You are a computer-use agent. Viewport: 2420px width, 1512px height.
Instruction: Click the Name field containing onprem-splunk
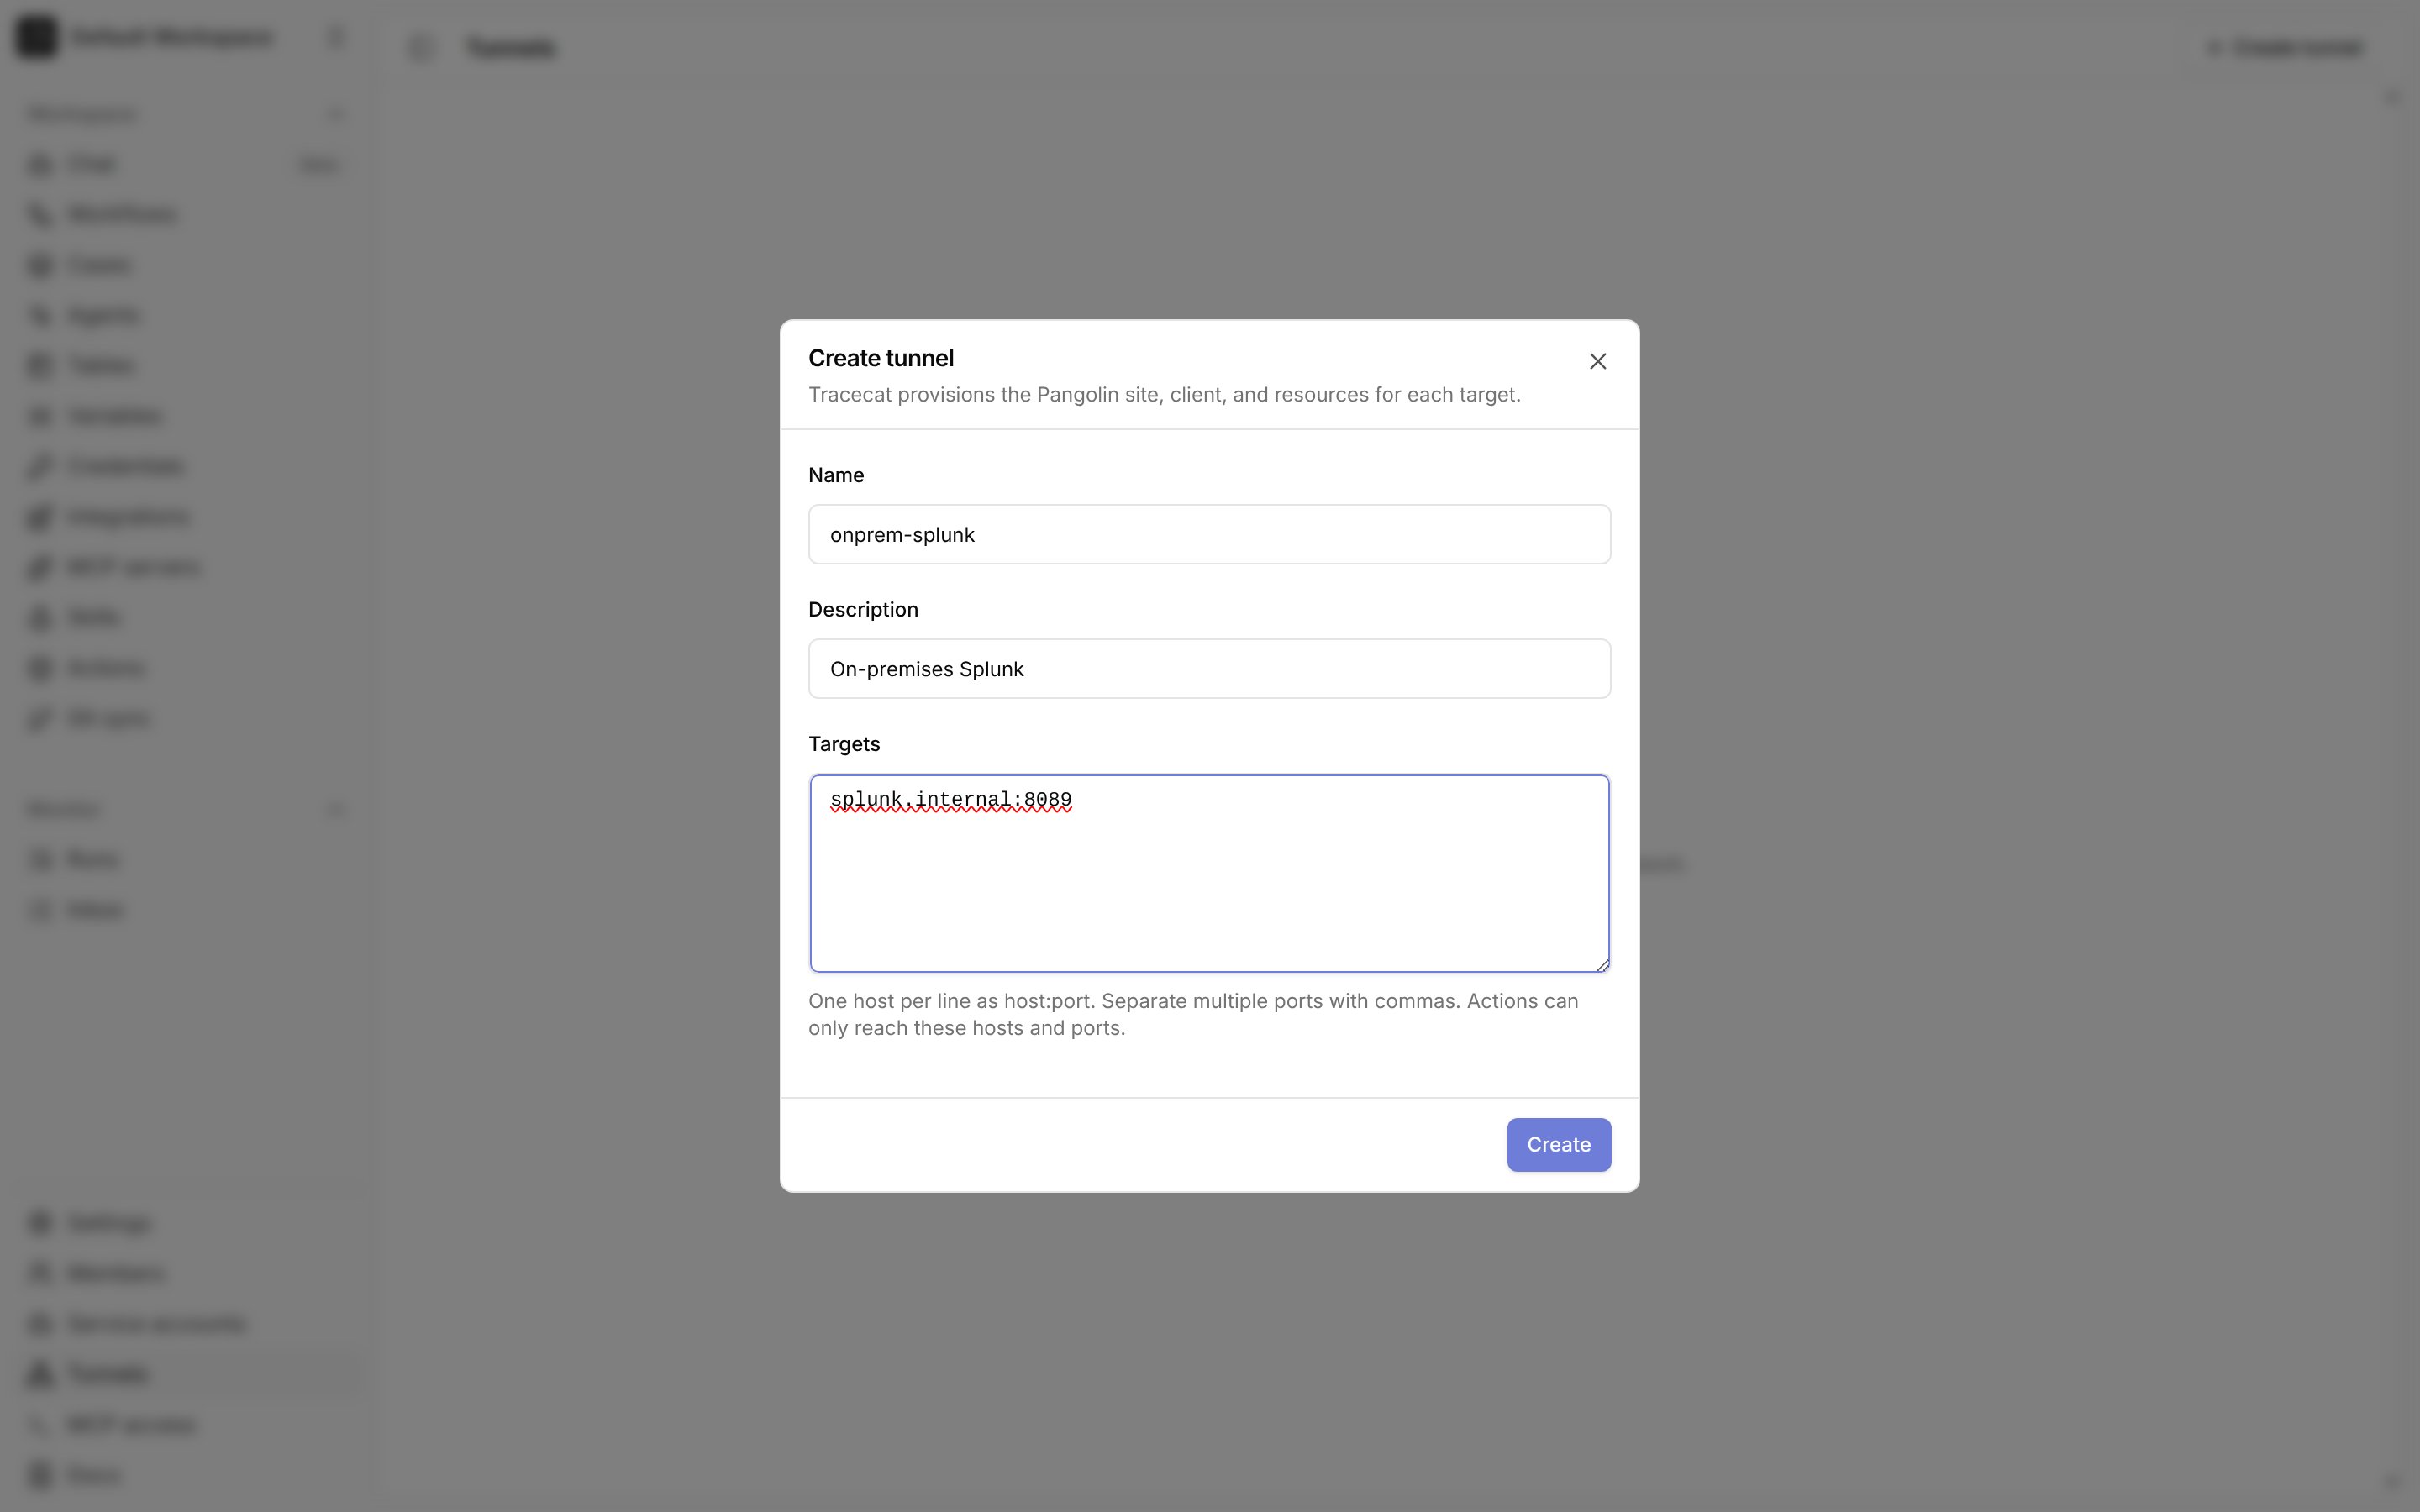[1209, 534]
